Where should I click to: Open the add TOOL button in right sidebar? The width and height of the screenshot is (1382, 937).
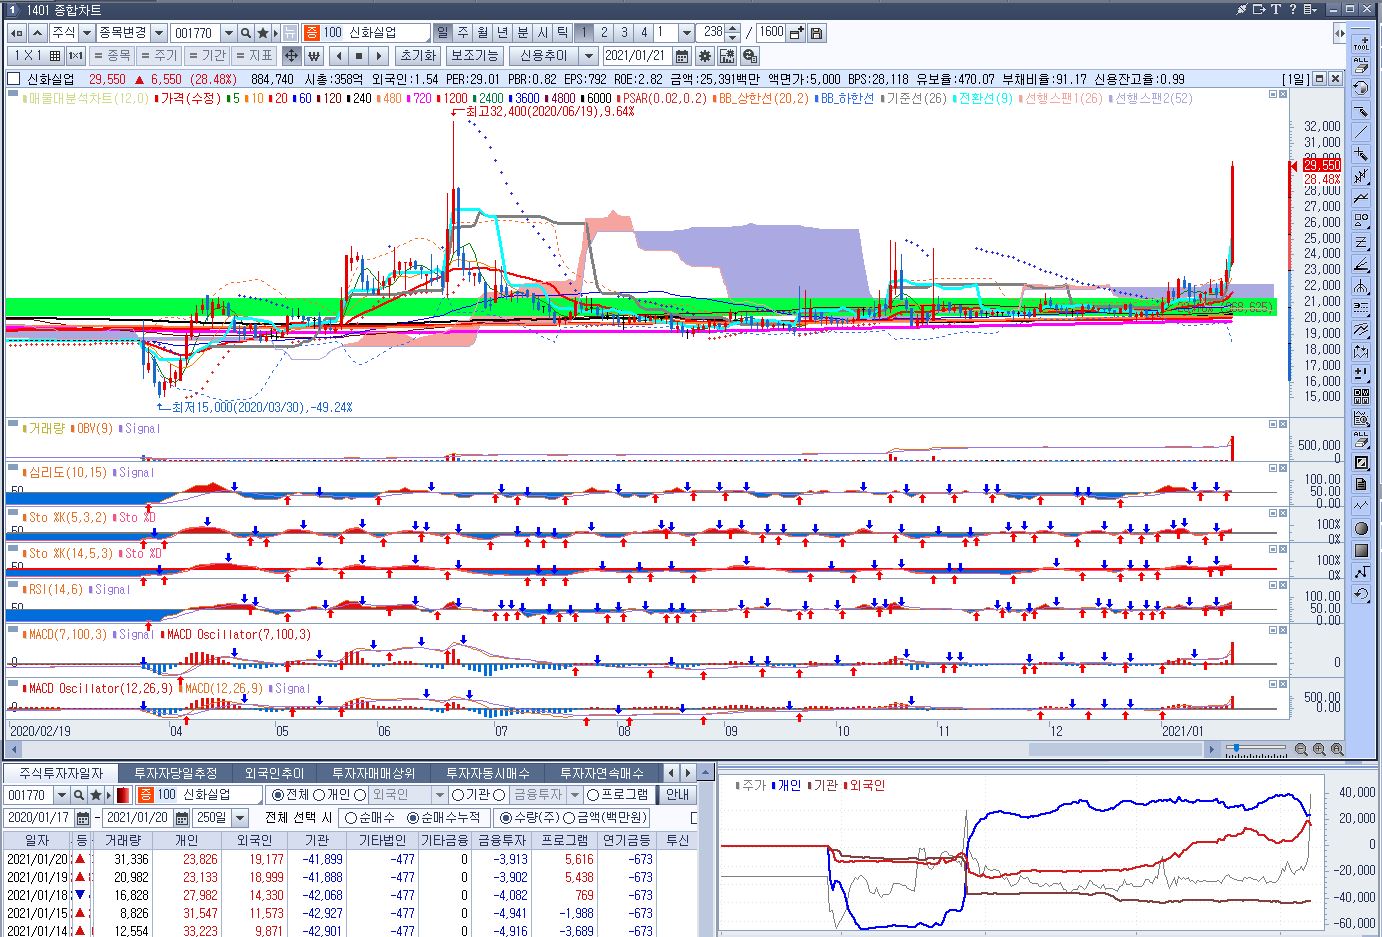1361,43
